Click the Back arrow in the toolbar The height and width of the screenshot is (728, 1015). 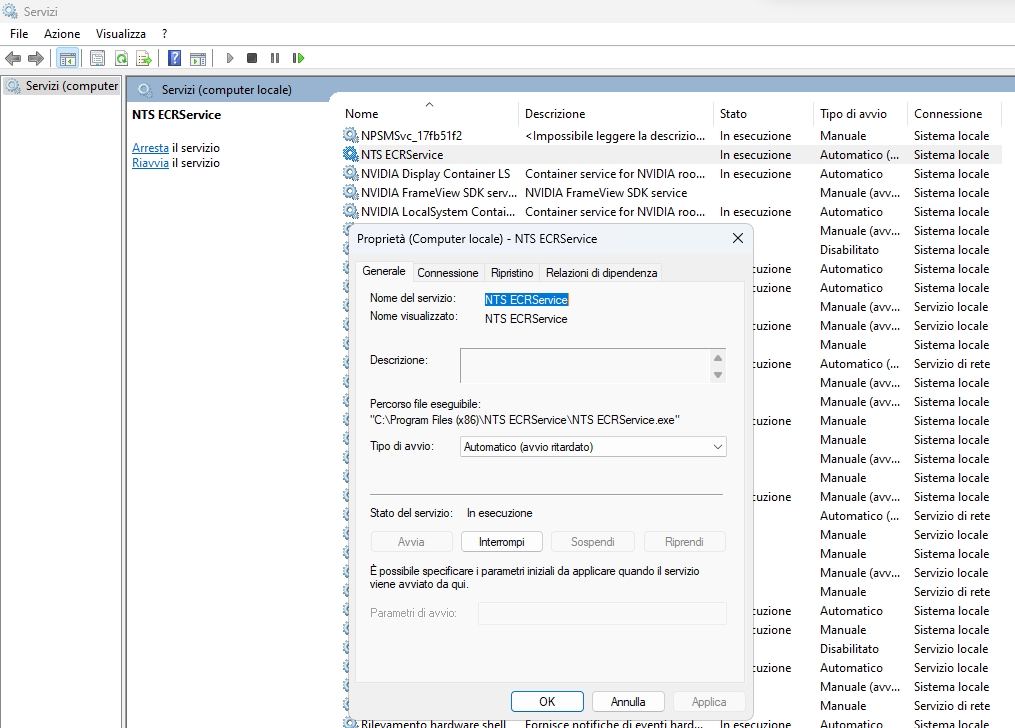13,58
